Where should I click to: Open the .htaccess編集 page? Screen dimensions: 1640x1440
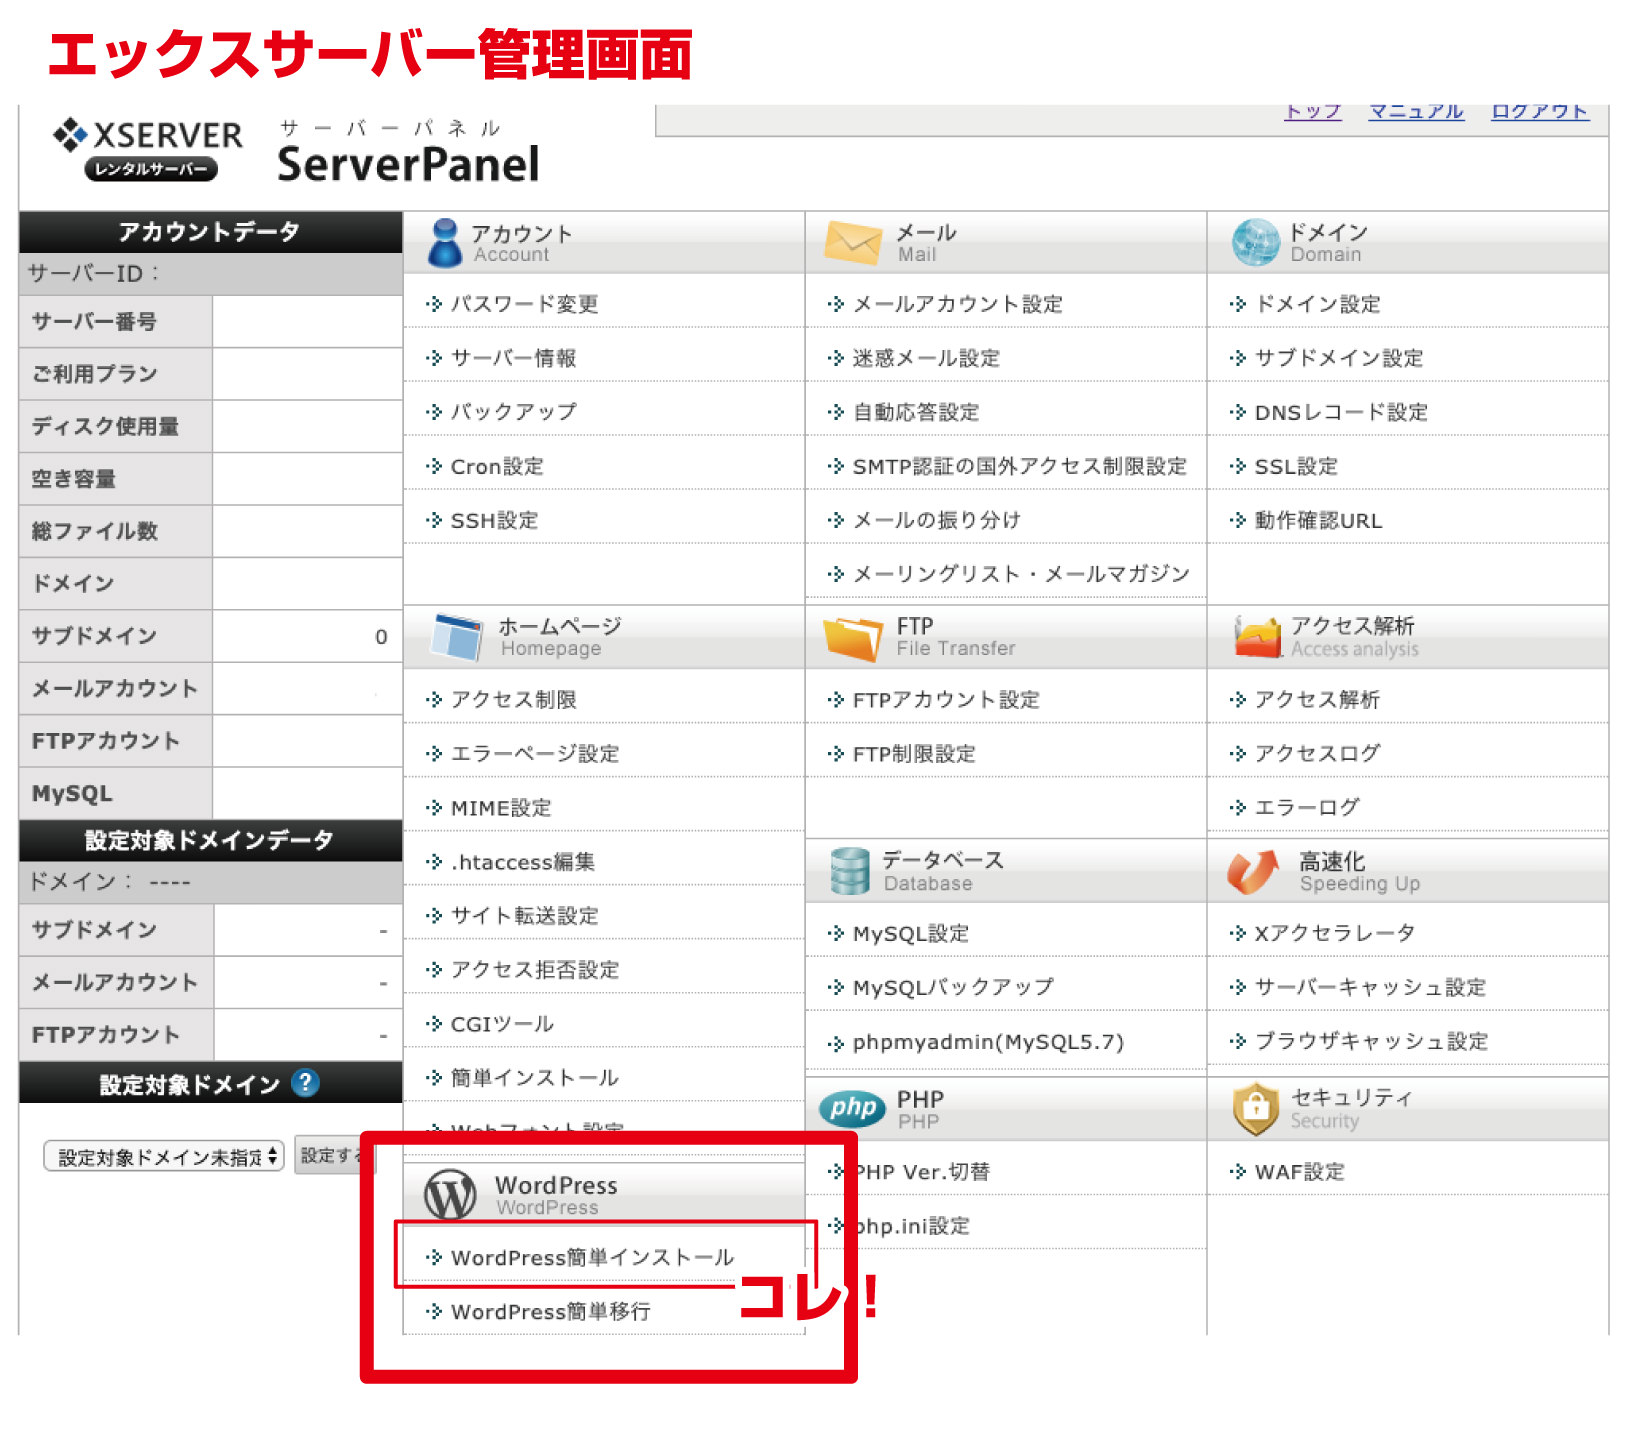pos(522,862)
